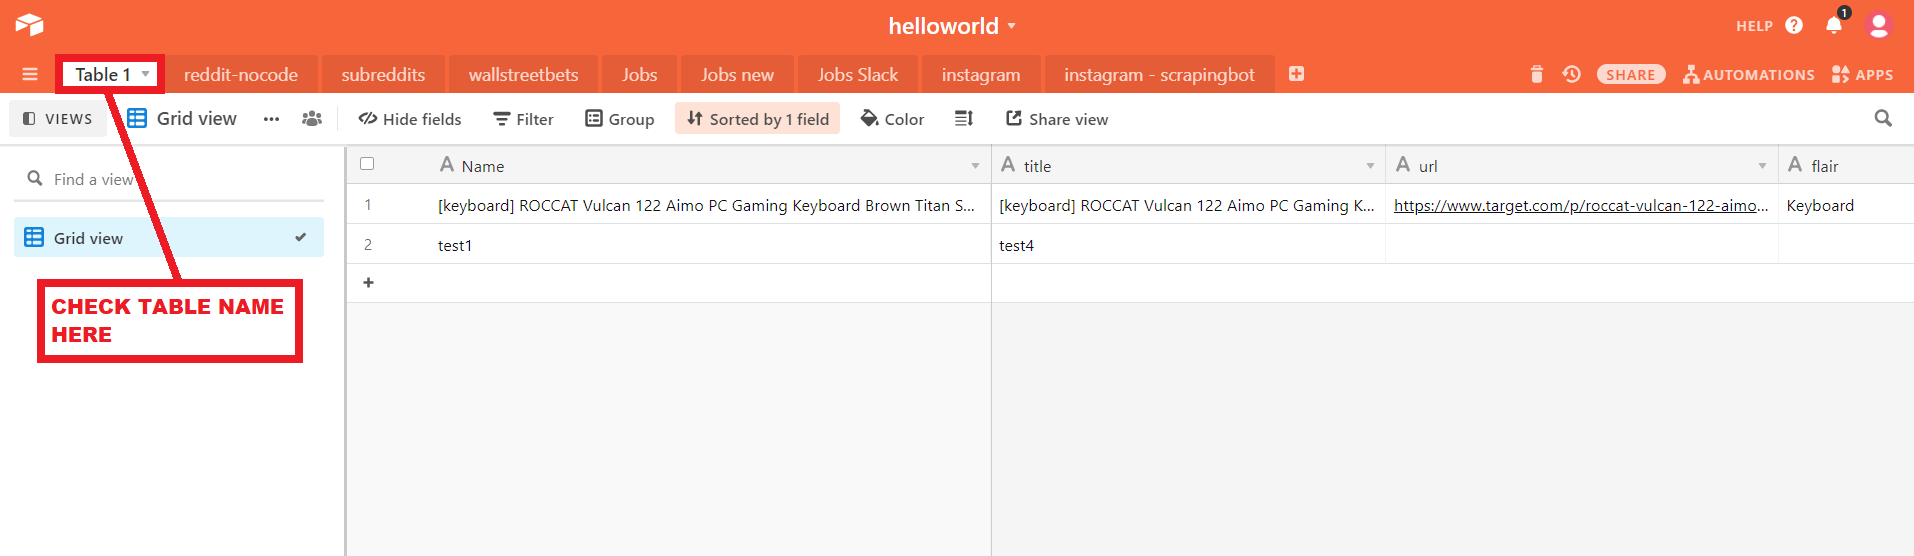Image resolution: width=1914 pixels, height=556 pixels.
Task: Select the empty url cell in row 2
Action: pyautogui.click(x=1582, y=245)
